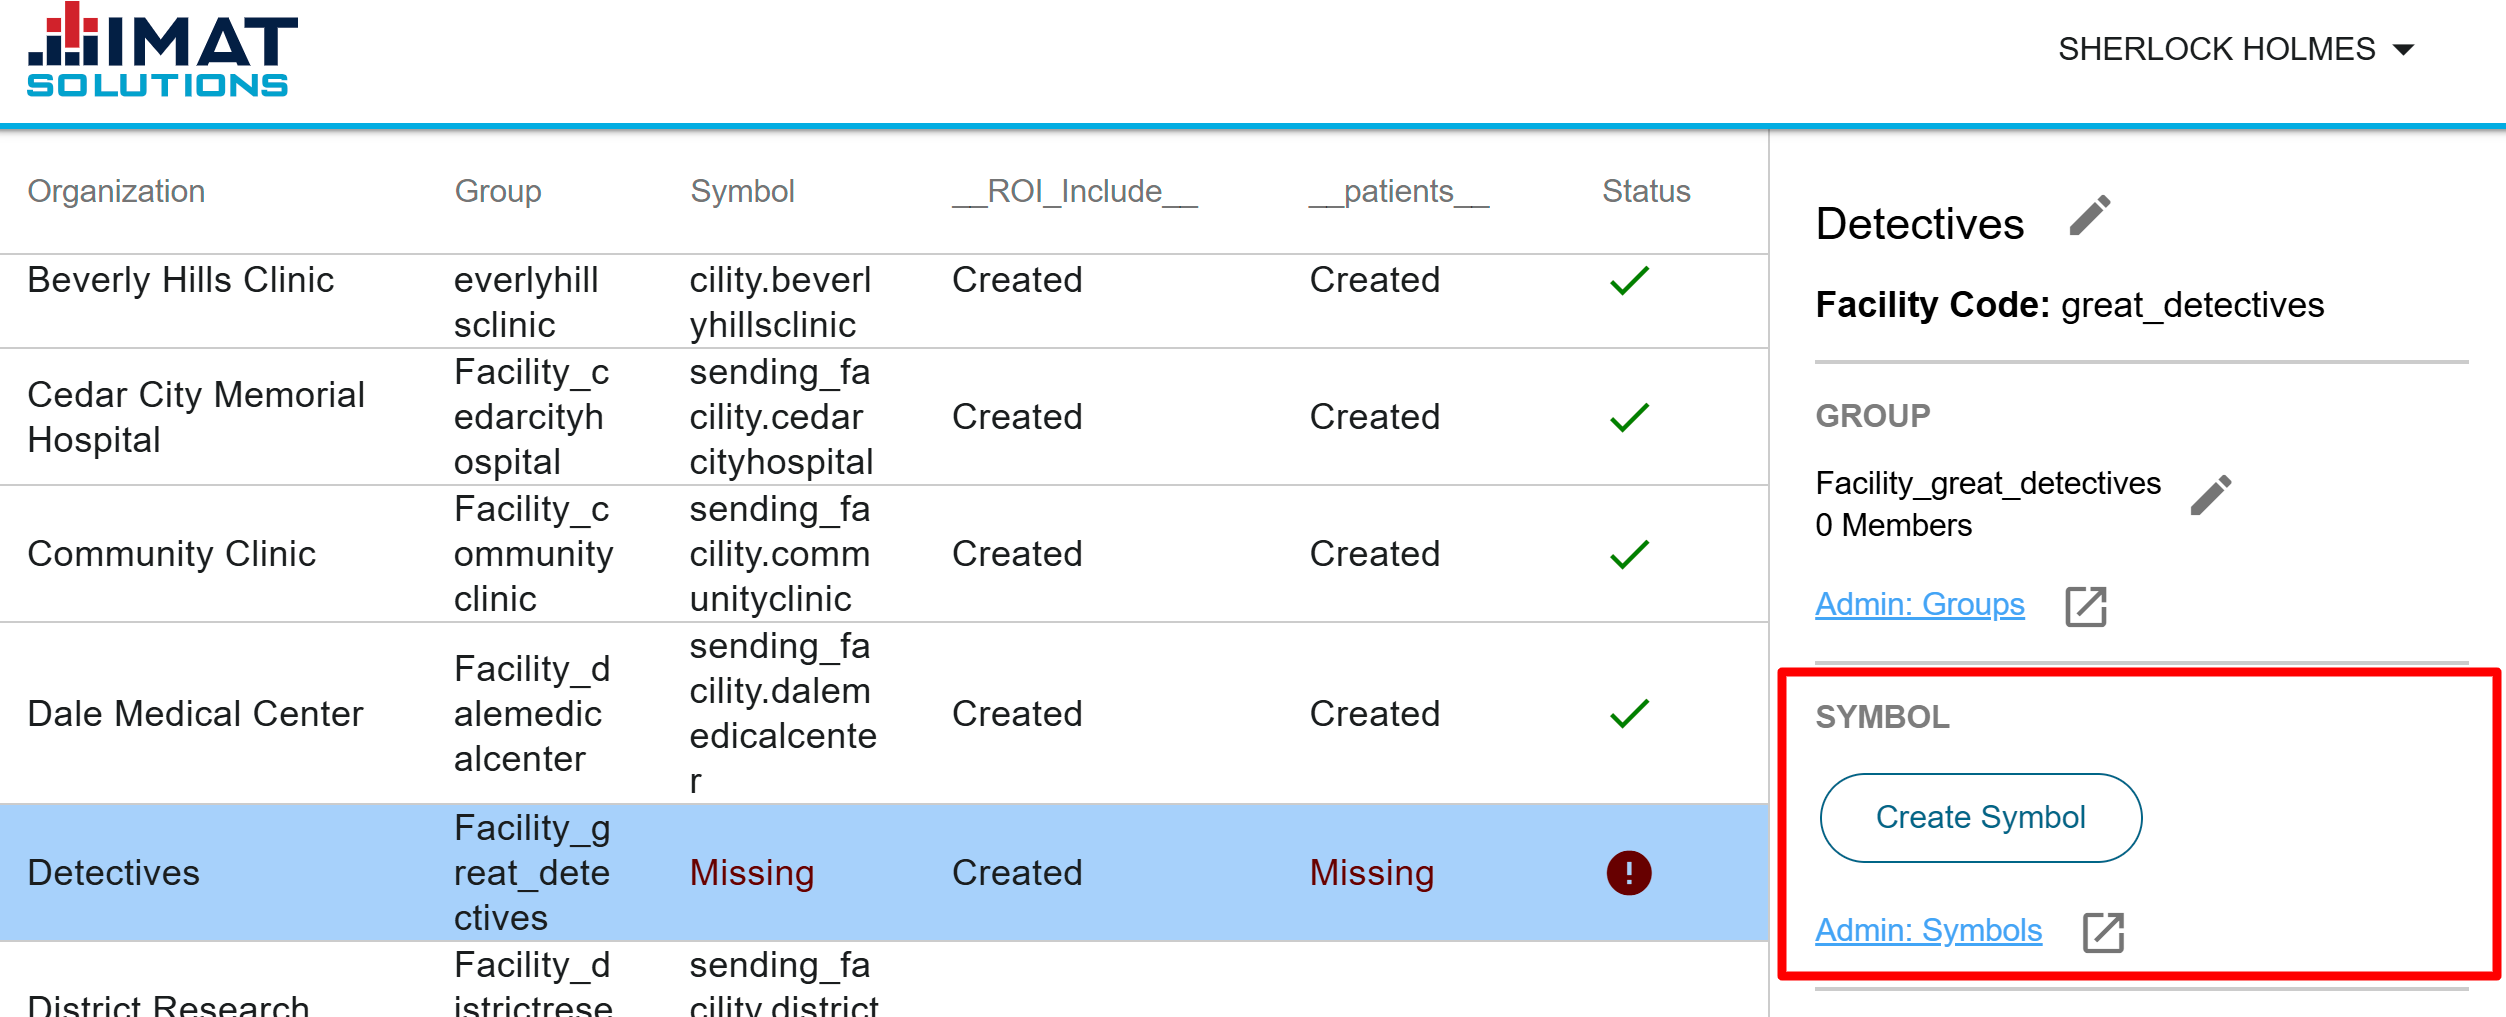
Task: Select the Beverly Hills Clinic row
Action: [884, 301]
